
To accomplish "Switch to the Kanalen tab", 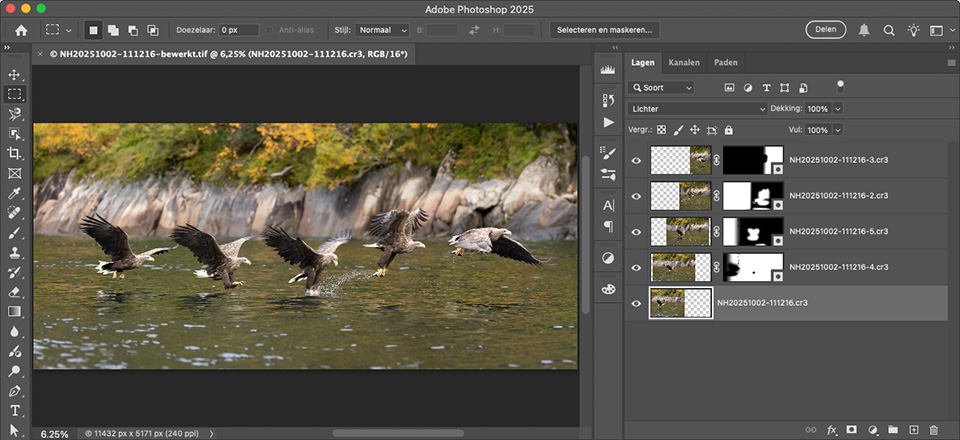I will click(x=684, y=63).
